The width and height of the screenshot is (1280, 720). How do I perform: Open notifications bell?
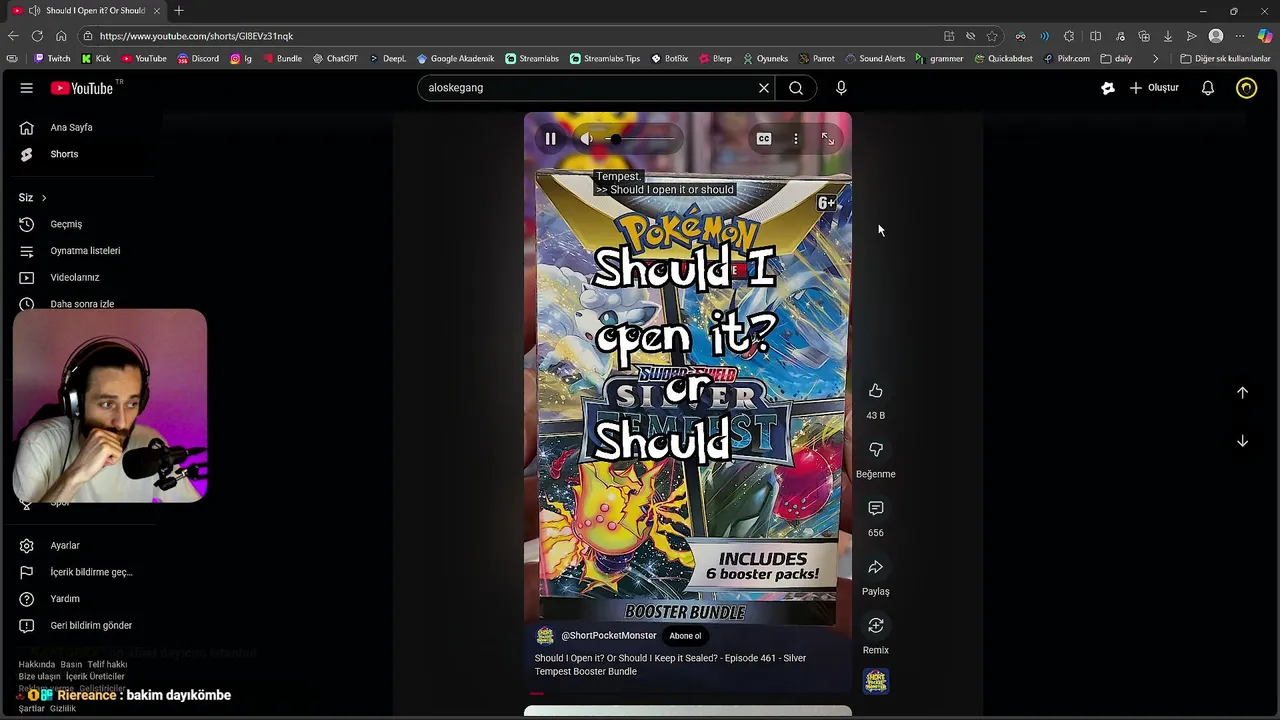1208,88
